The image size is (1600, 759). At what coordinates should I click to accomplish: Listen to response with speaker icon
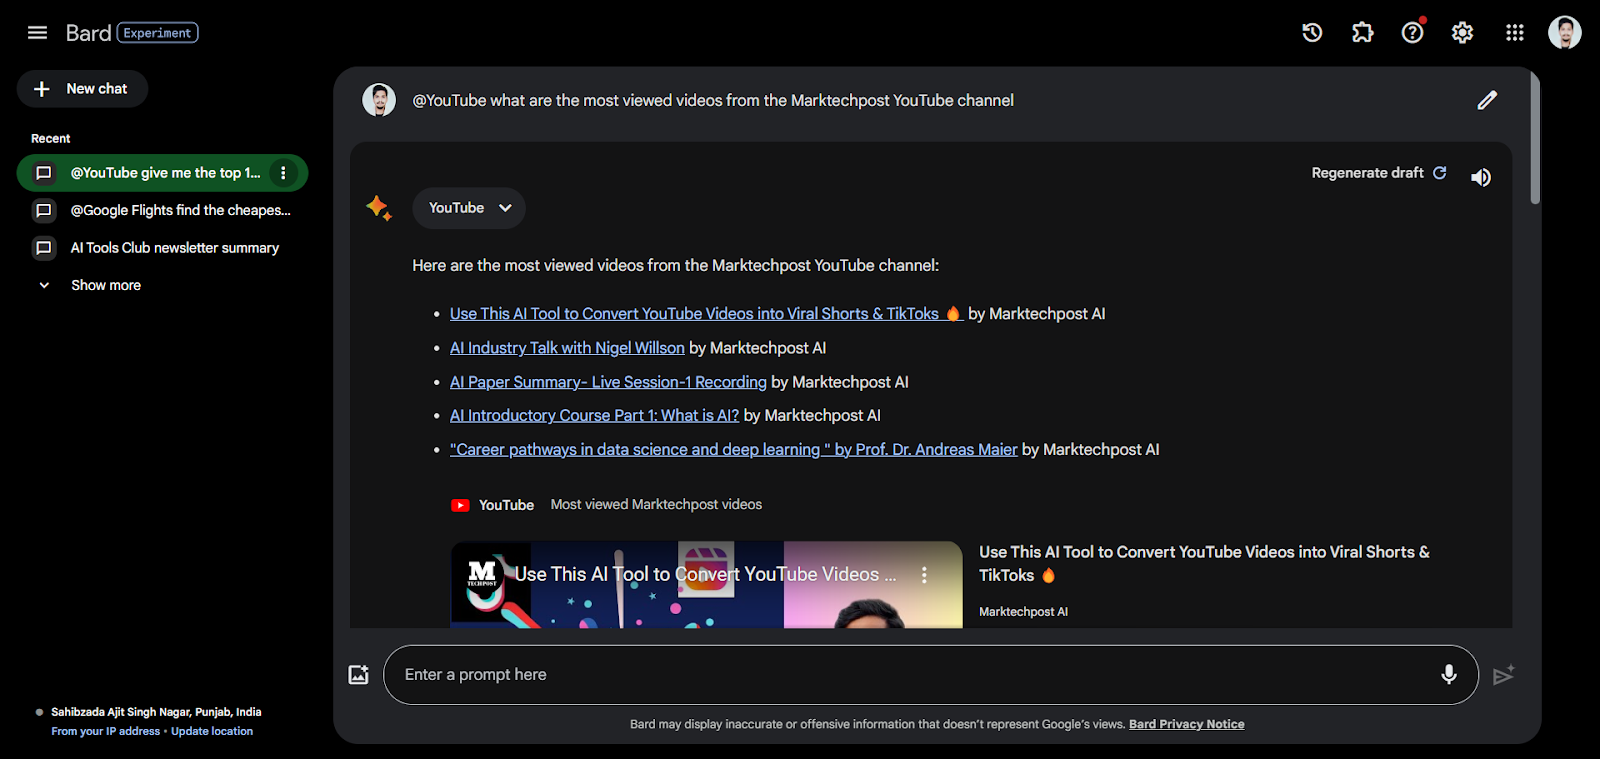[x=1481, y=177]
